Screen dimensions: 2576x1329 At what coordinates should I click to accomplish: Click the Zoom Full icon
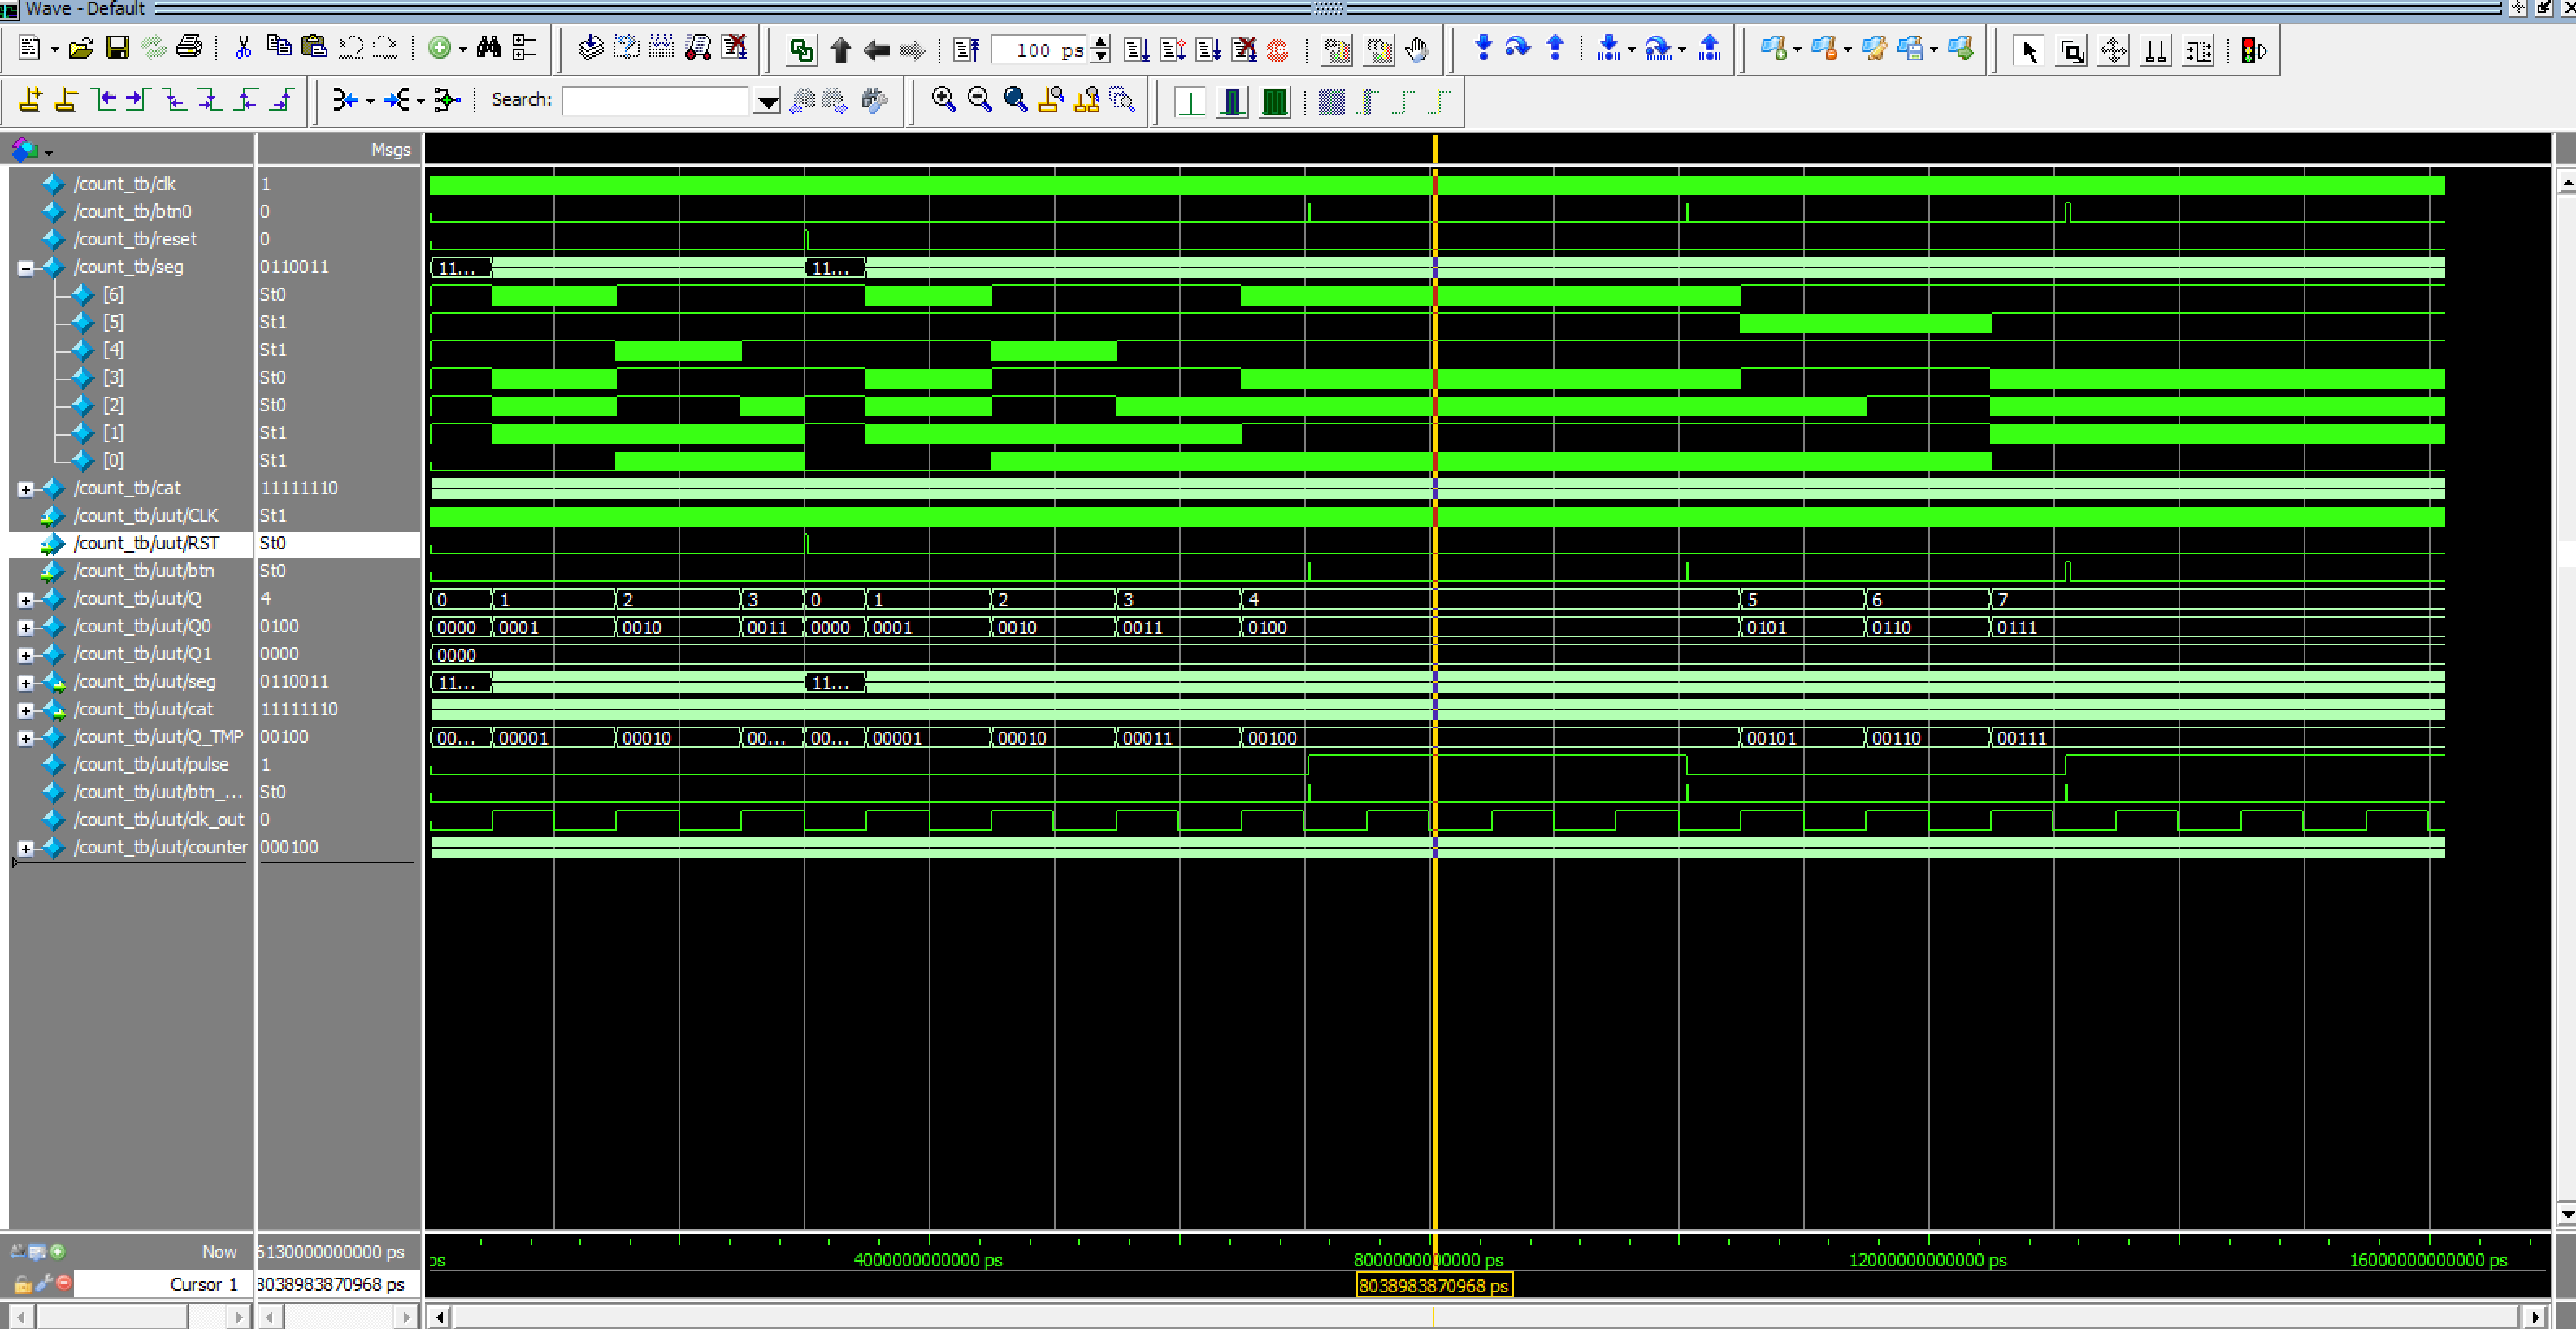[x=1015, y=99]
